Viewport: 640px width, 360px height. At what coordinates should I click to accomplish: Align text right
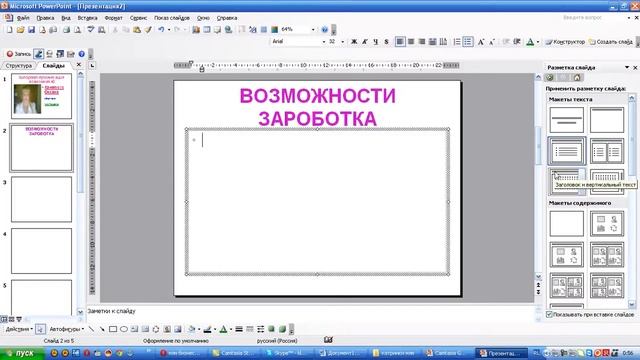pyautogui.click(x=422, y=42)
